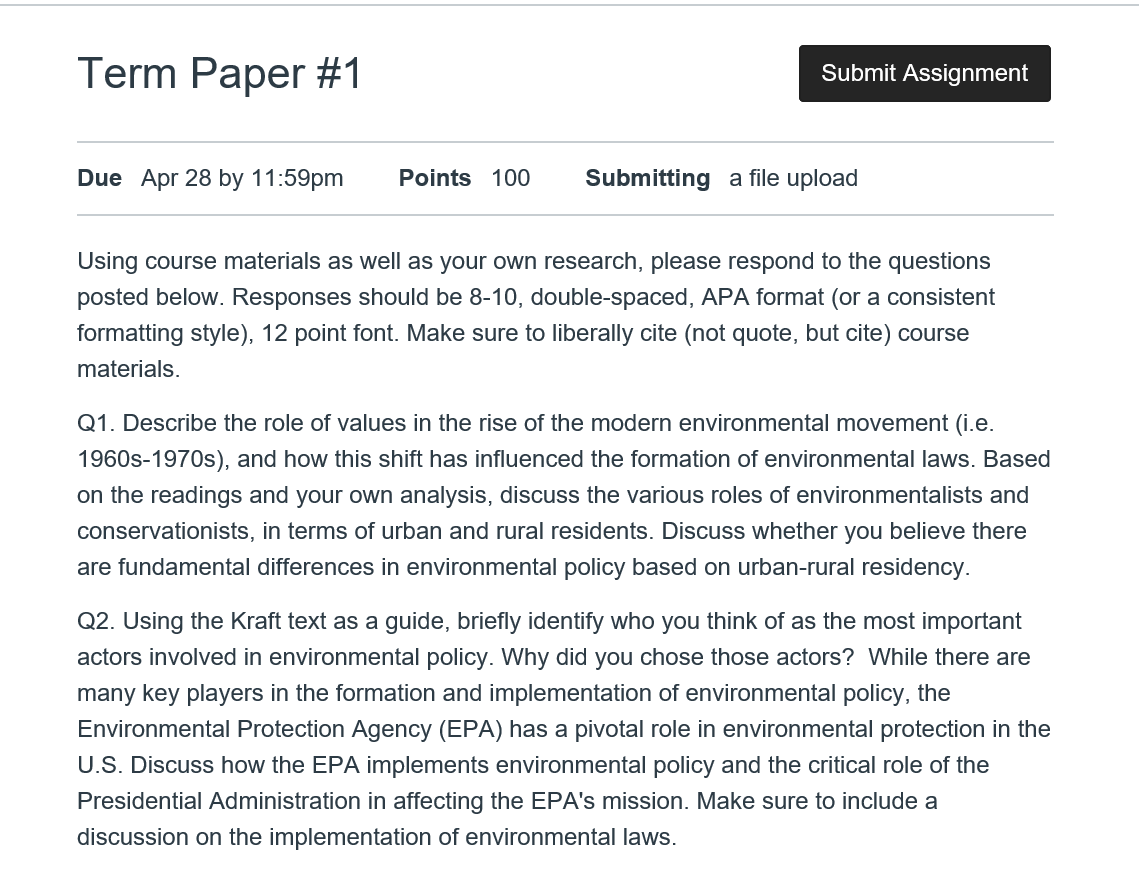Screen dimensions: 1139x890
Task: Click 'Kraft text' in question two
Action: (285, 621)
